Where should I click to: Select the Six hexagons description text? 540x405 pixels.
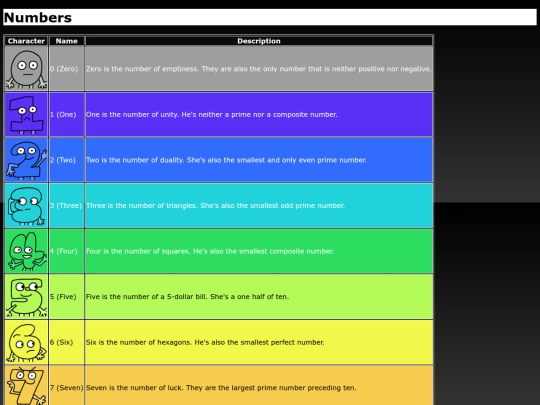[205, 342]
